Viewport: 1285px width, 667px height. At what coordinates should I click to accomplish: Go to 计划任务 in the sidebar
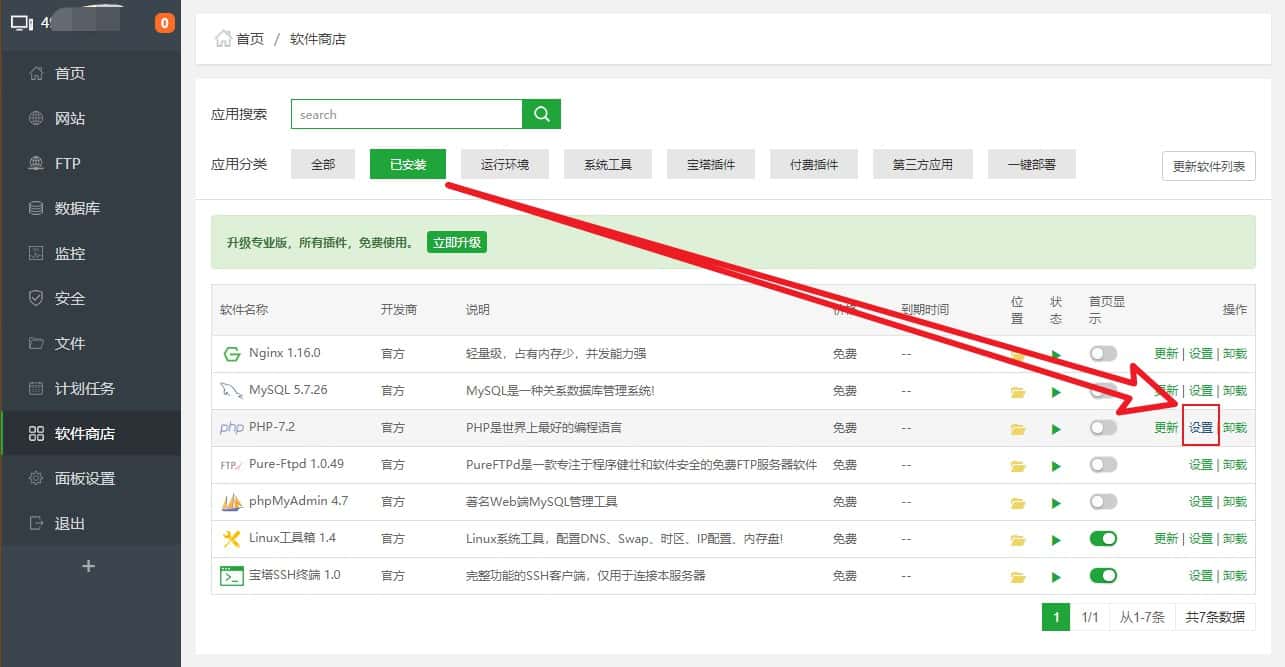click(x=84, y=388)
